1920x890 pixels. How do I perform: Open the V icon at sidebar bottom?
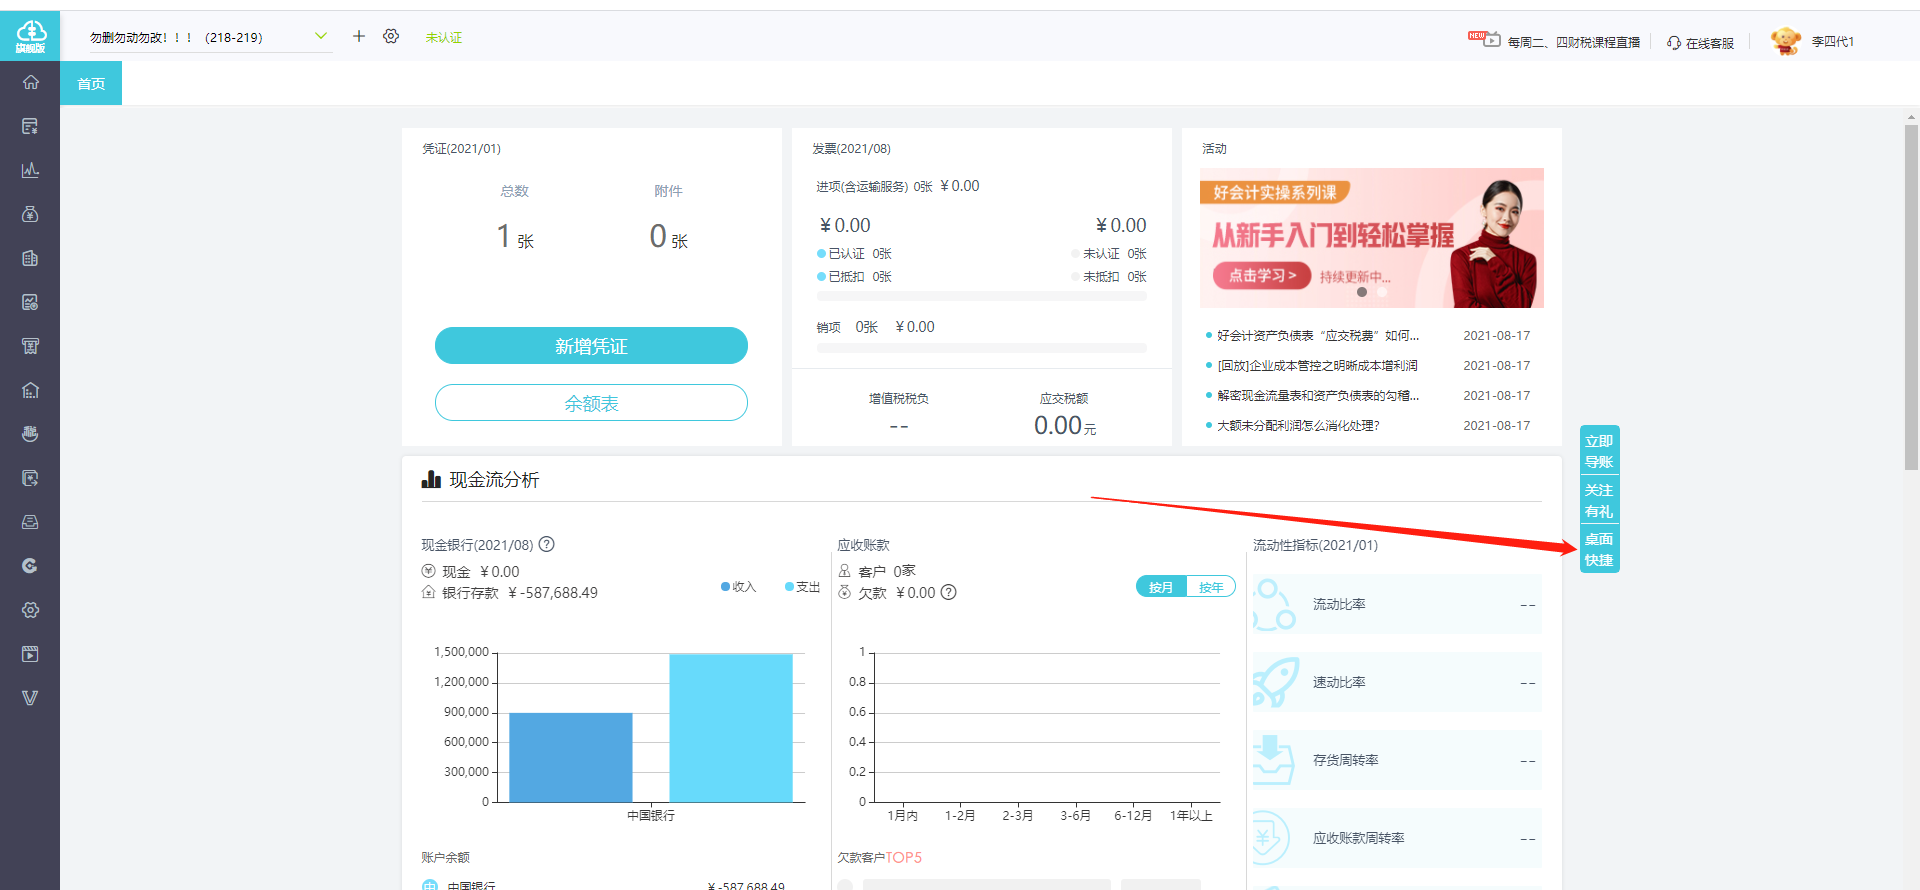click(30, 698)
